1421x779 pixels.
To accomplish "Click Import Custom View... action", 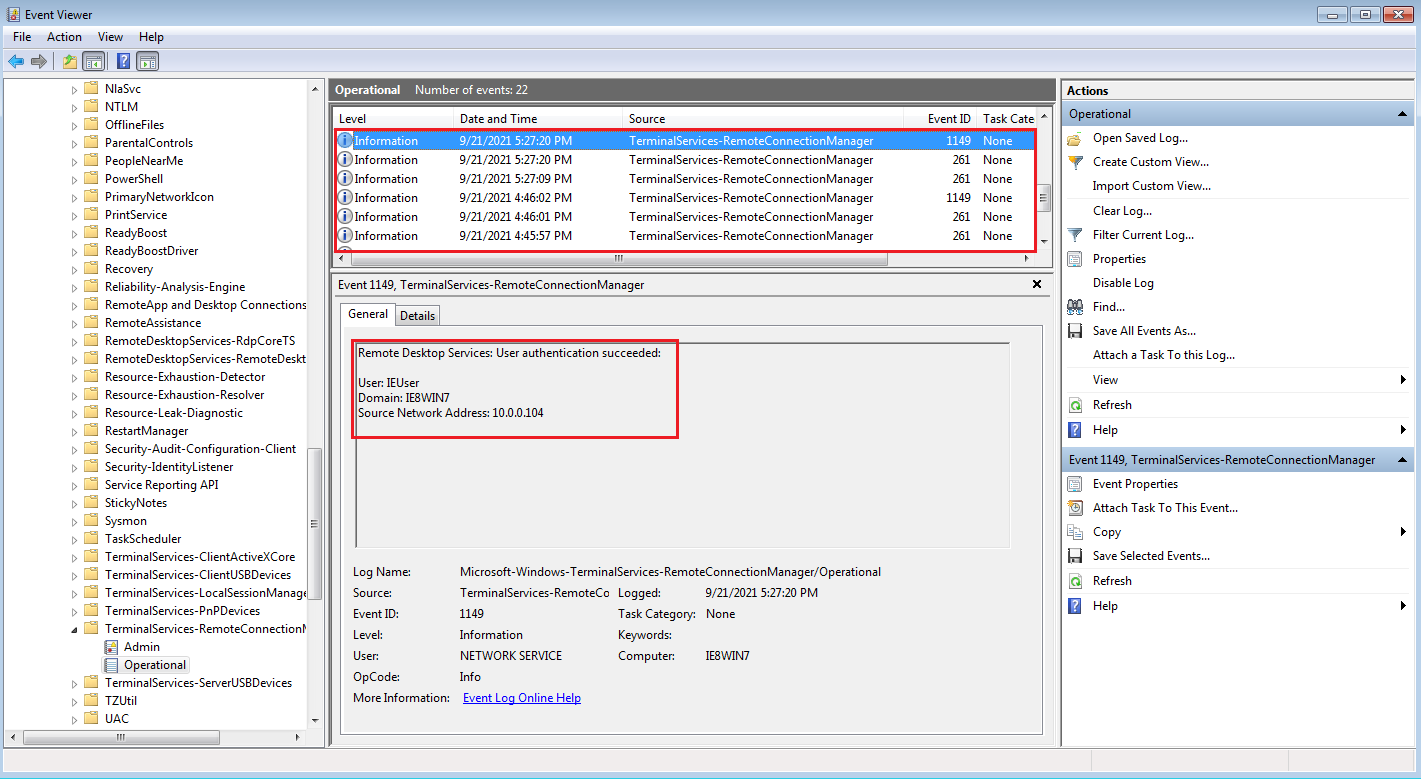I will tap(1152, 186).
